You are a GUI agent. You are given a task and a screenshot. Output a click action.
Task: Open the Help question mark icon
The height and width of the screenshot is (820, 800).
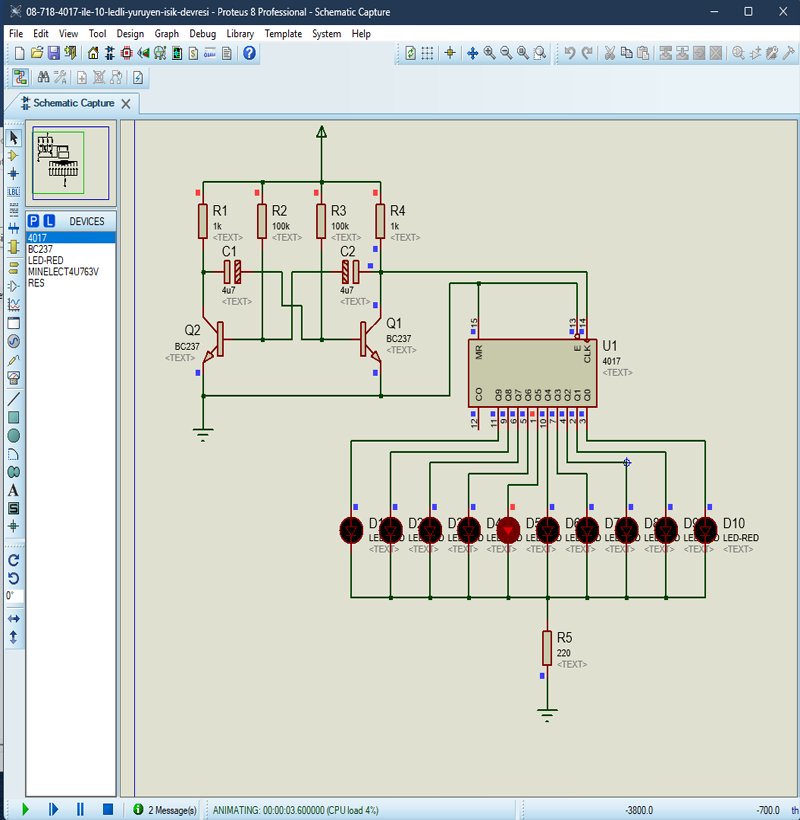pos(250,53)
